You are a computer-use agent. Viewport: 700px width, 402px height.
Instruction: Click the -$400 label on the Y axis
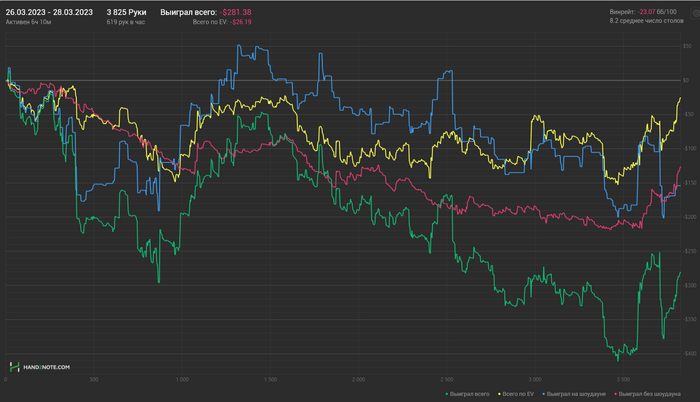tap(690, 354)
